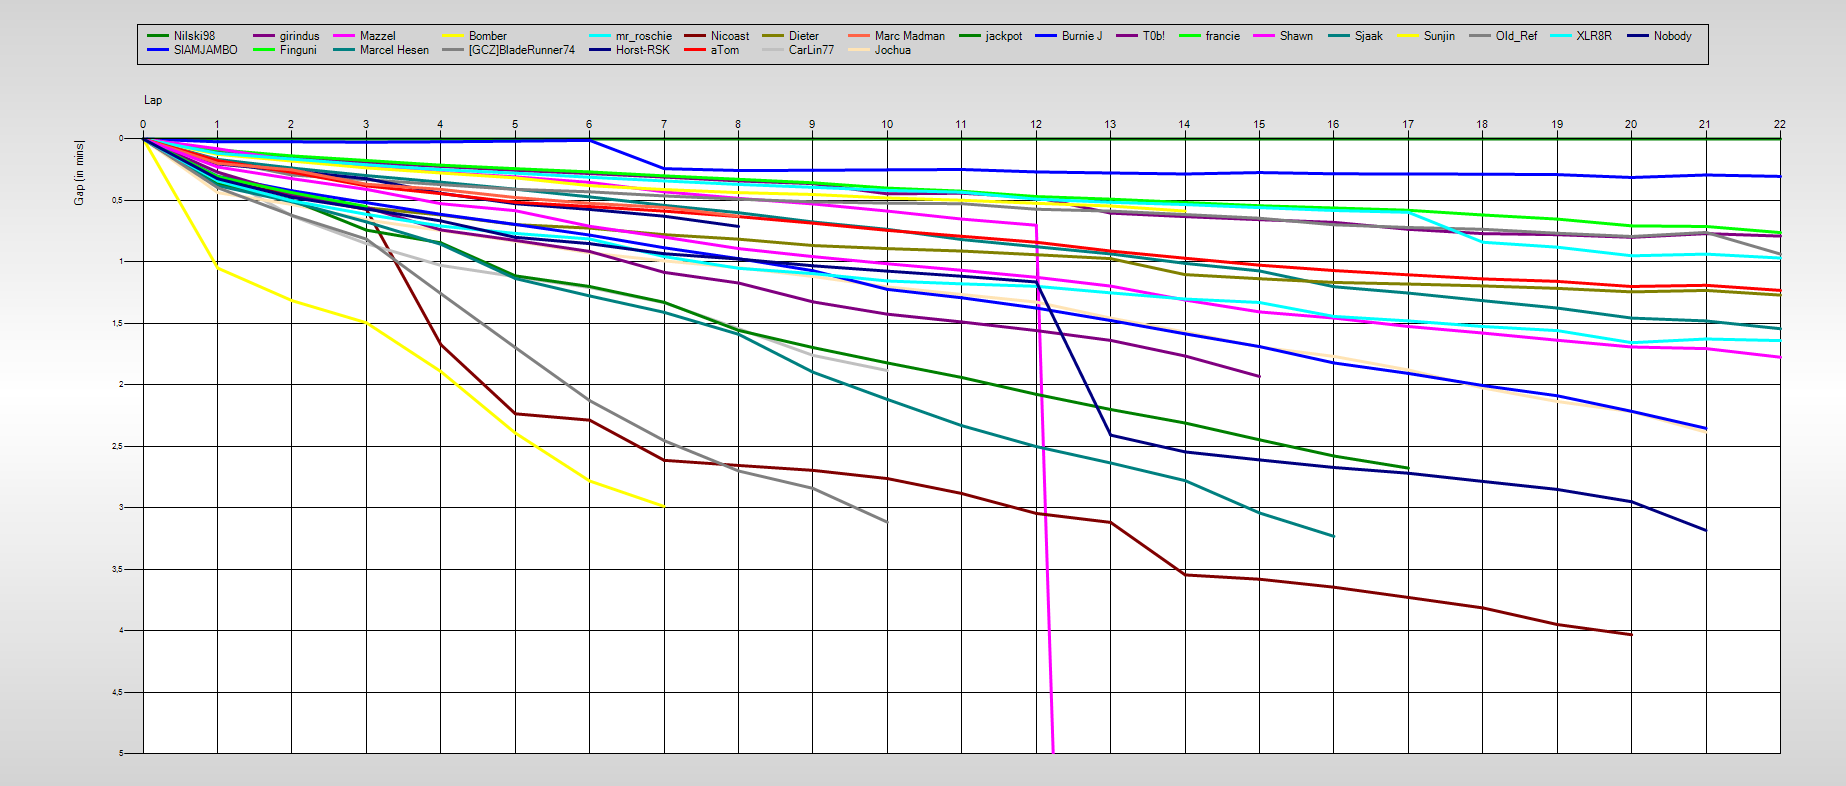Click lap 12 marker on the top axis
This screenshot has width=1846, height=786.
(1036, 125)
